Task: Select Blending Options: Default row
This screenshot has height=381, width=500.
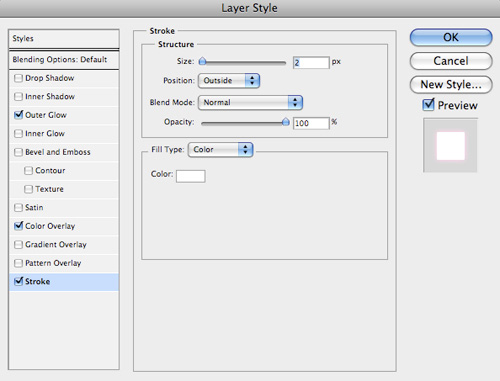Action: [64, 60]
